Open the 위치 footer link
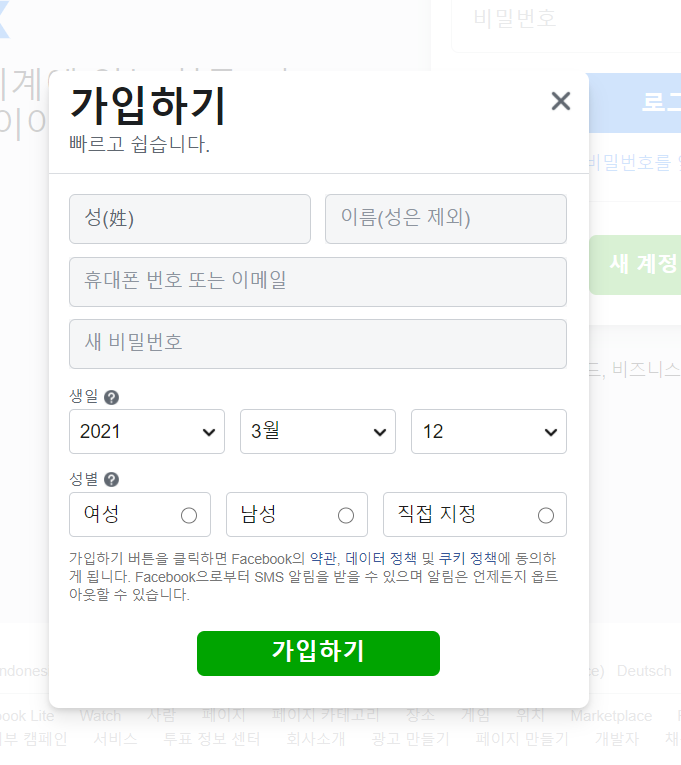Screen dimensions: 681x765 (530, 715)
